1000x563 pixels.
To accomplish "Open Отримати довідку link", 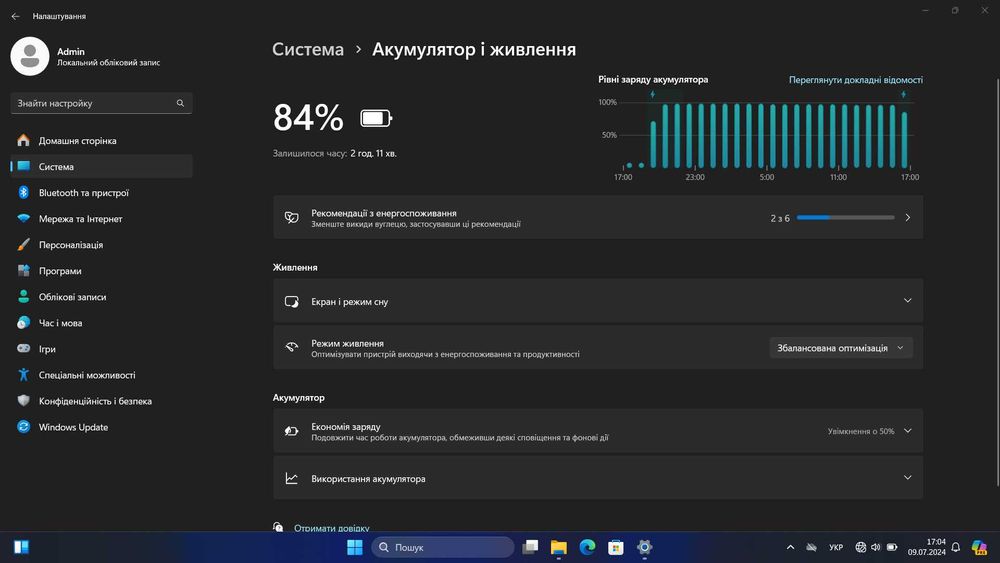I will click(x=332, y=528).
